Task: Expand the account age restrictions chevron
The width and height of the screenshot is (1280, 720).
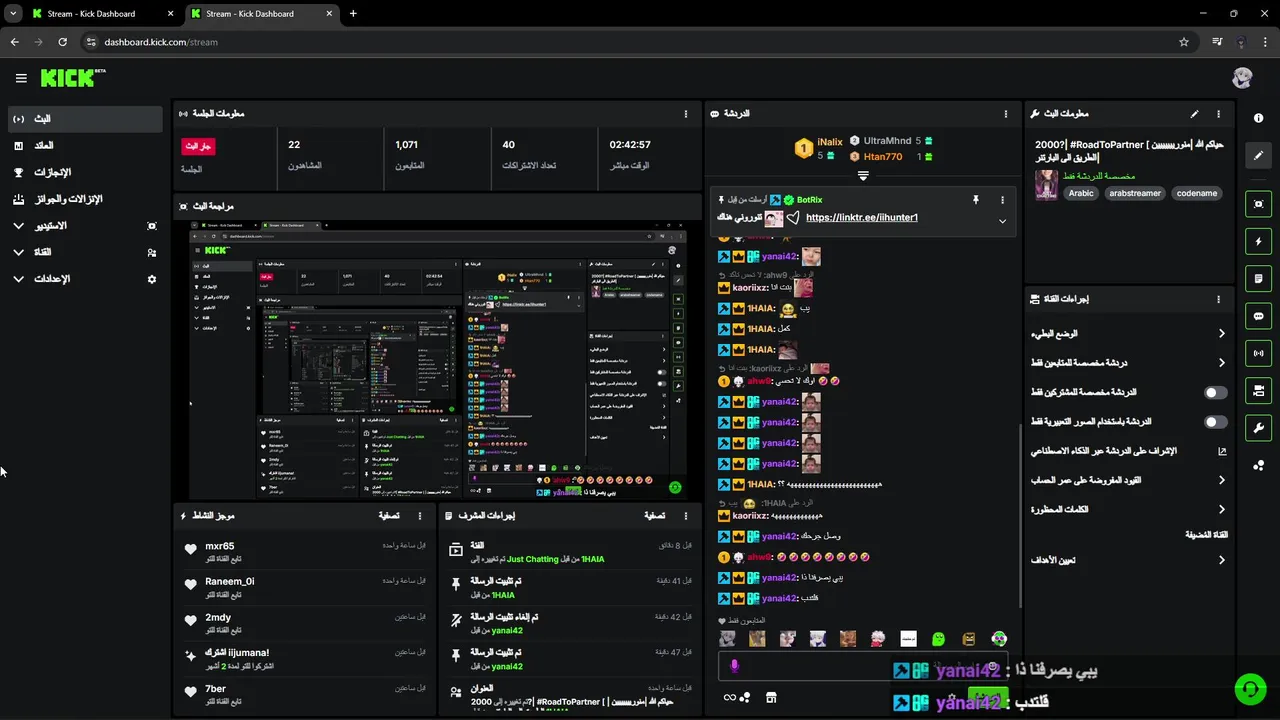Action: click(1221, 480)
